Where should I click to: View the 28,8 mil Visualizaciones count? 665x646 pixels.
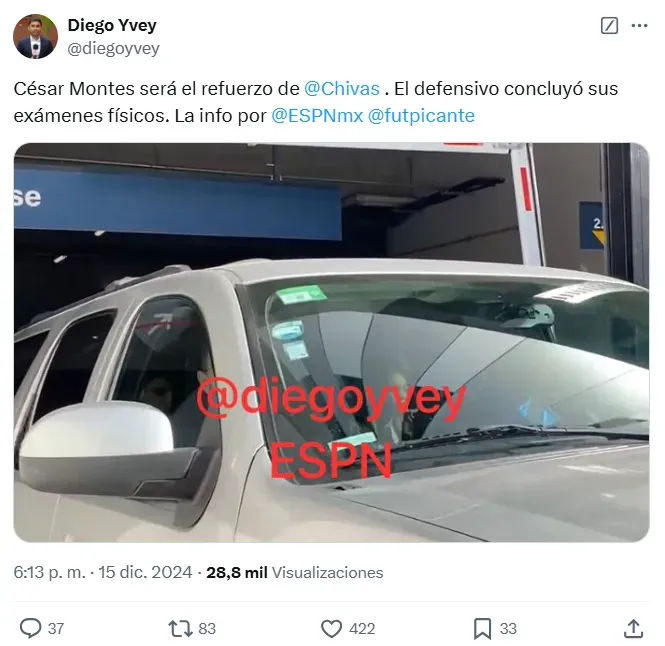click(295, 573)
